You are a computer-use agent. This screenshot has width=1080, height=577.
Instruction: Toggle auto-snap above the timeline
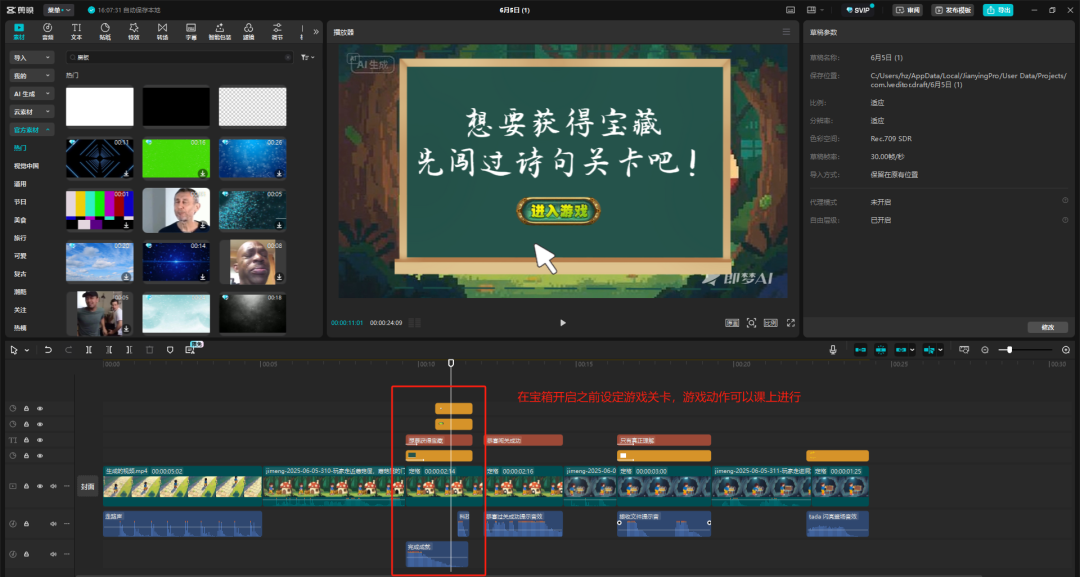pyautogui.click(x=882, y=350)
